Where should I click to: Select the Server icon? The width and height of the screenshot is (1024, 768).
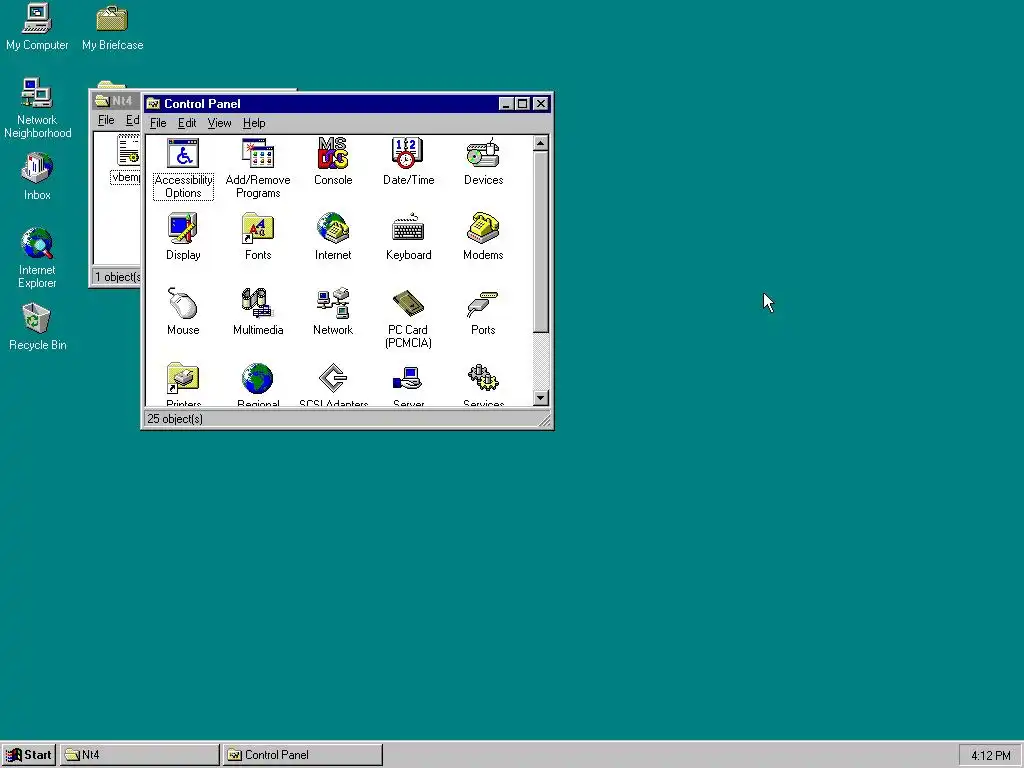pyautogui.click(x=408, y=385)
